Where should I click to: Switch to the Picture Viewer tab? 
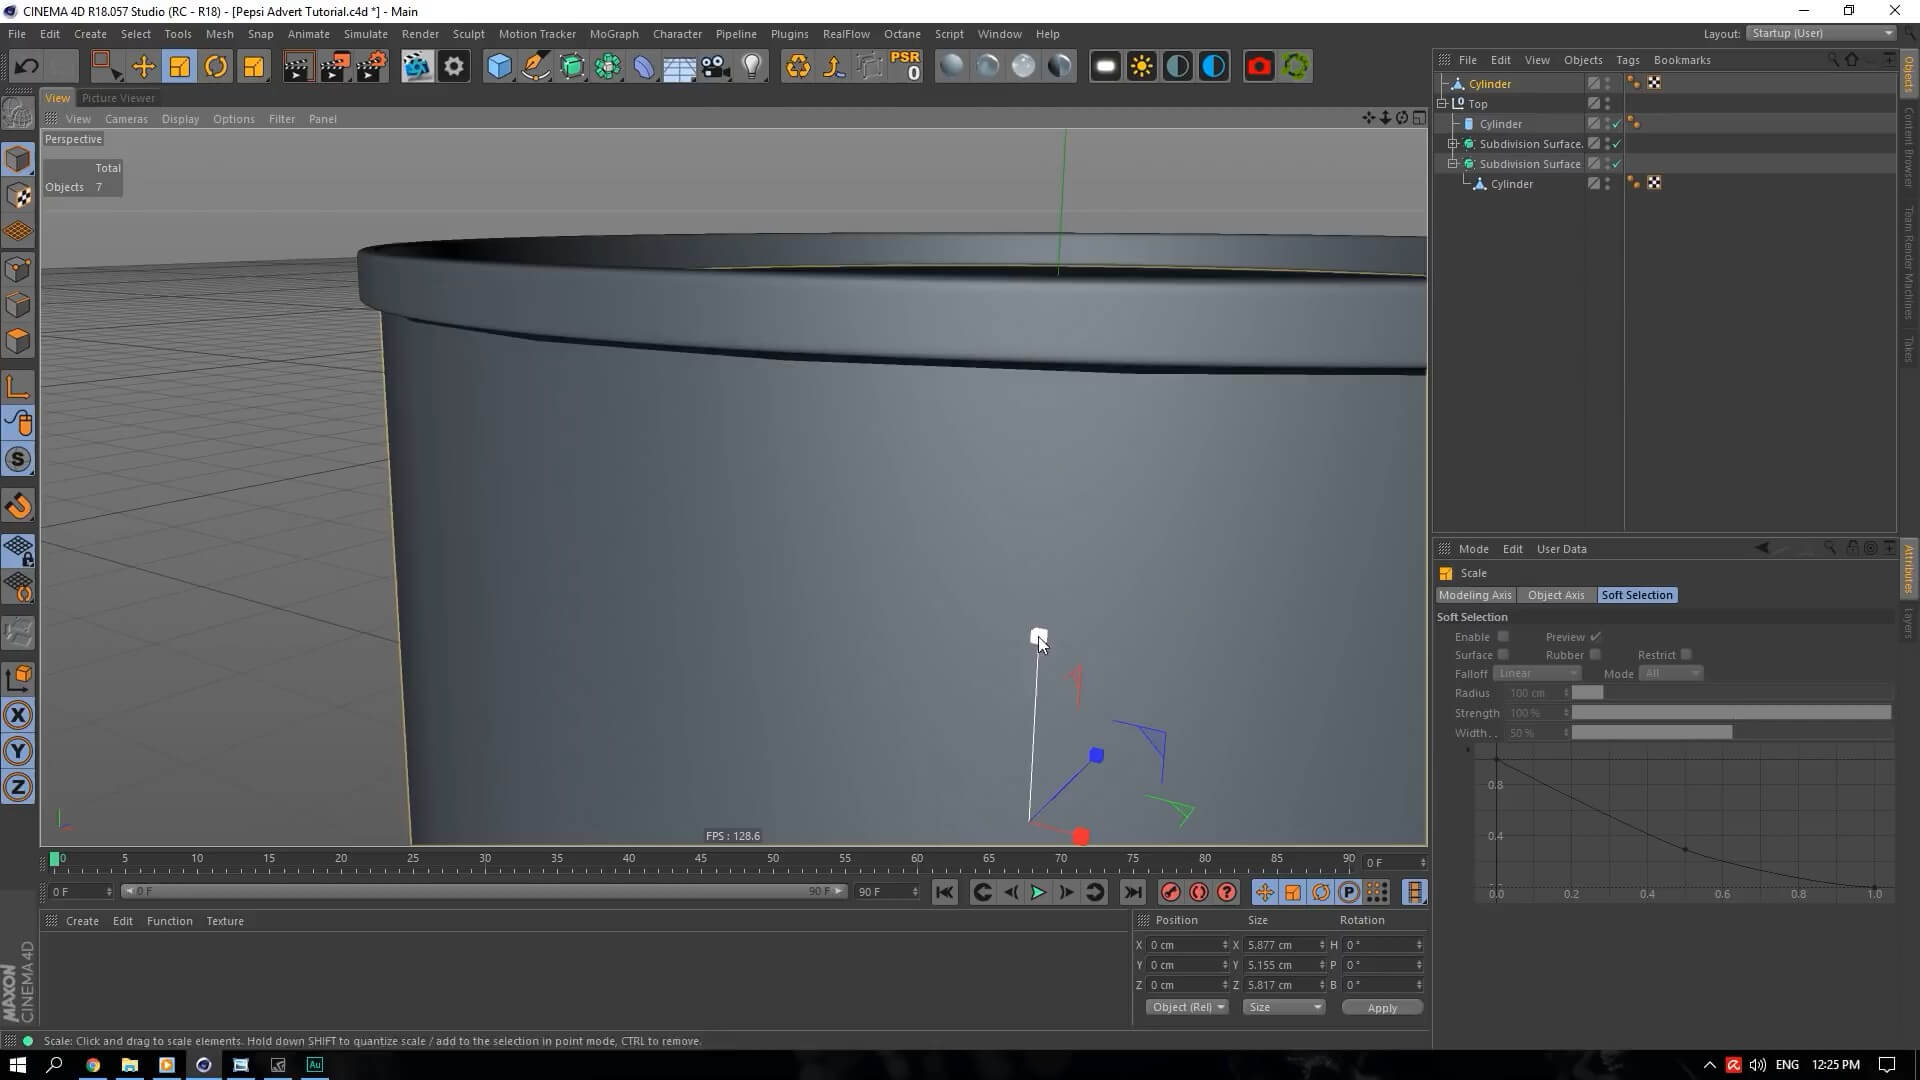click(118, 98)
